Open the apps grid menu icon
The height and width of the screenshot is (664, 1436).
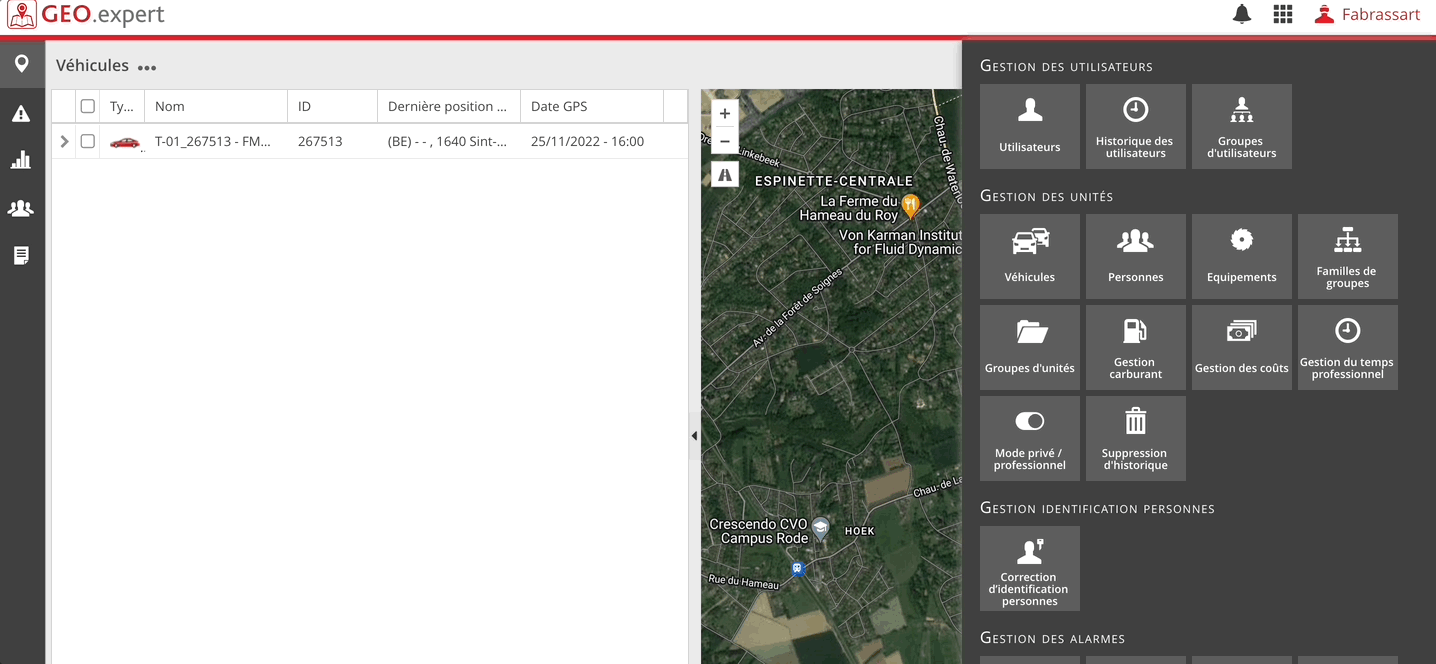point(1283,14)
